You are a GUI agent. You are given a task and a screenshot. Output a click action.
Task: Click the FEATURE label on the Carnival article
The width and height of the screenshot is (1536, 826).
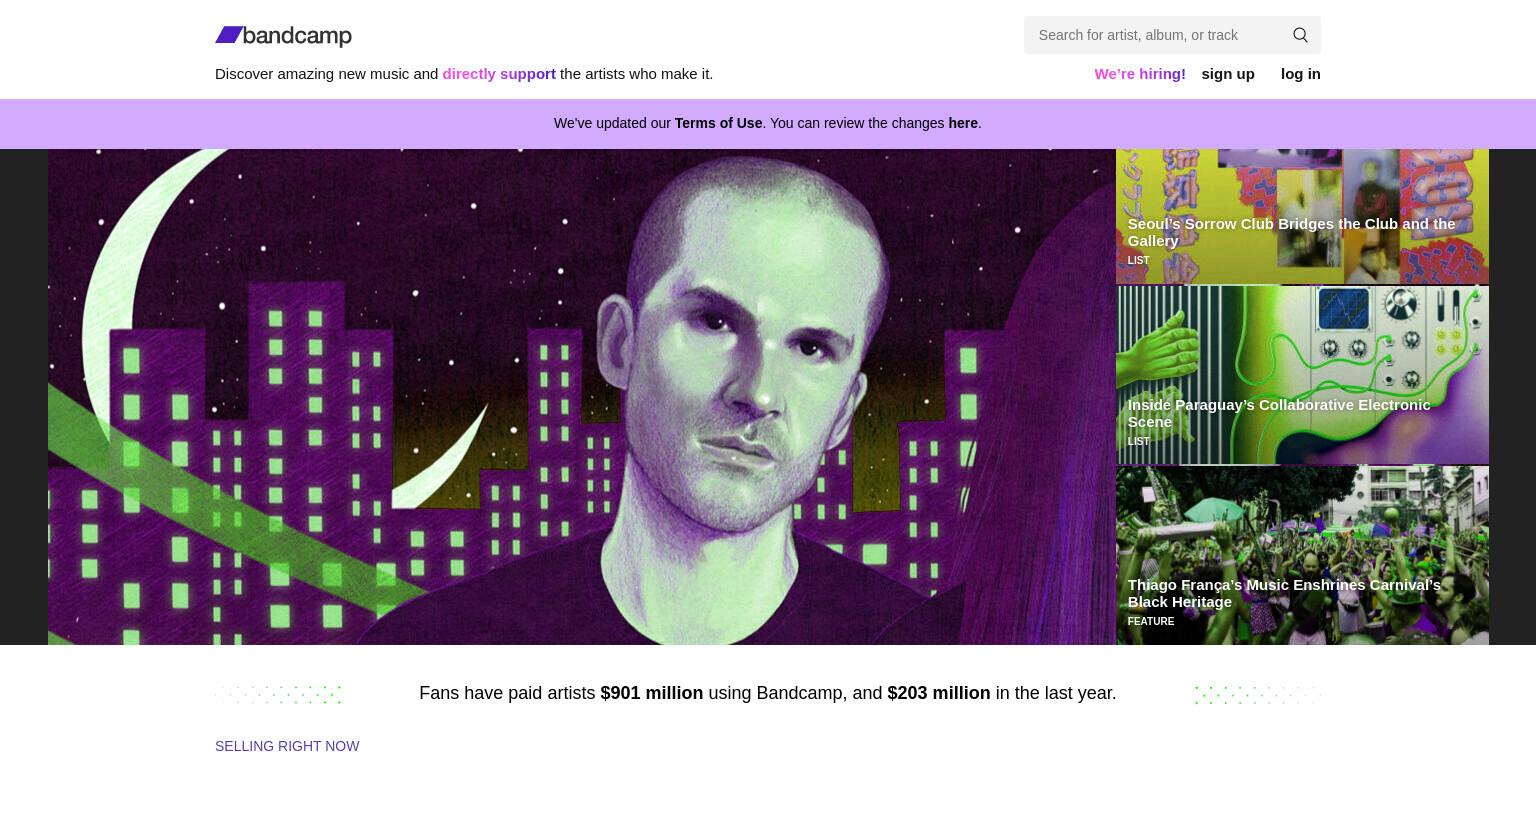click(1150, 621)
